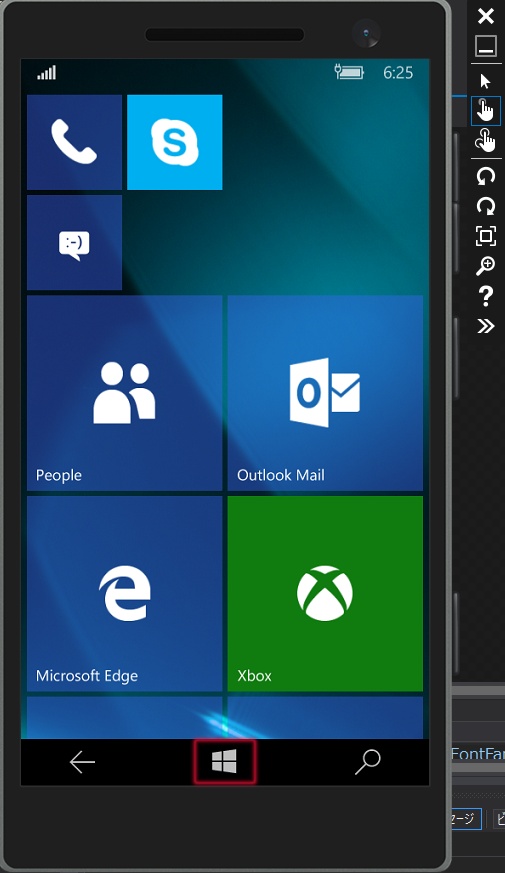The height and width of the screenshot is (873, 505).
Task: Click the signal strength indicator
Action: pyautogui.click(x=47, y=72)
